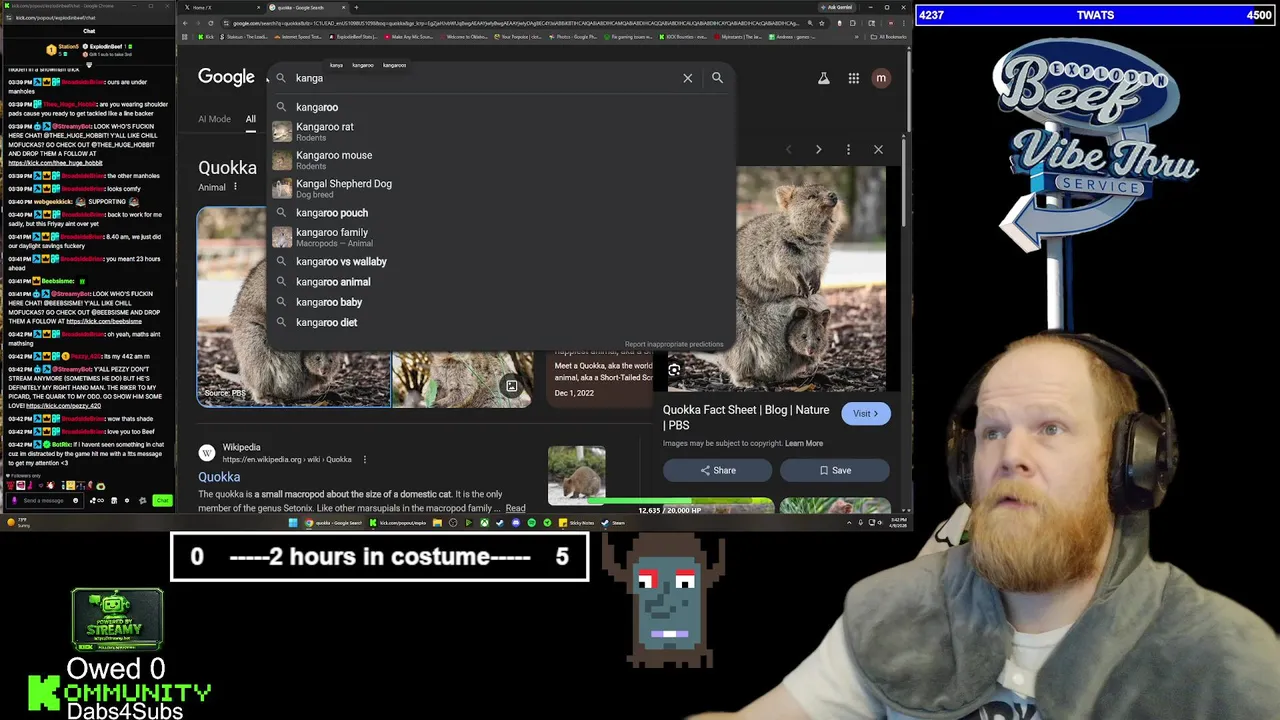Open more options in image preview panel
This screenshot has height=720, width=1280.
(848, 150)
